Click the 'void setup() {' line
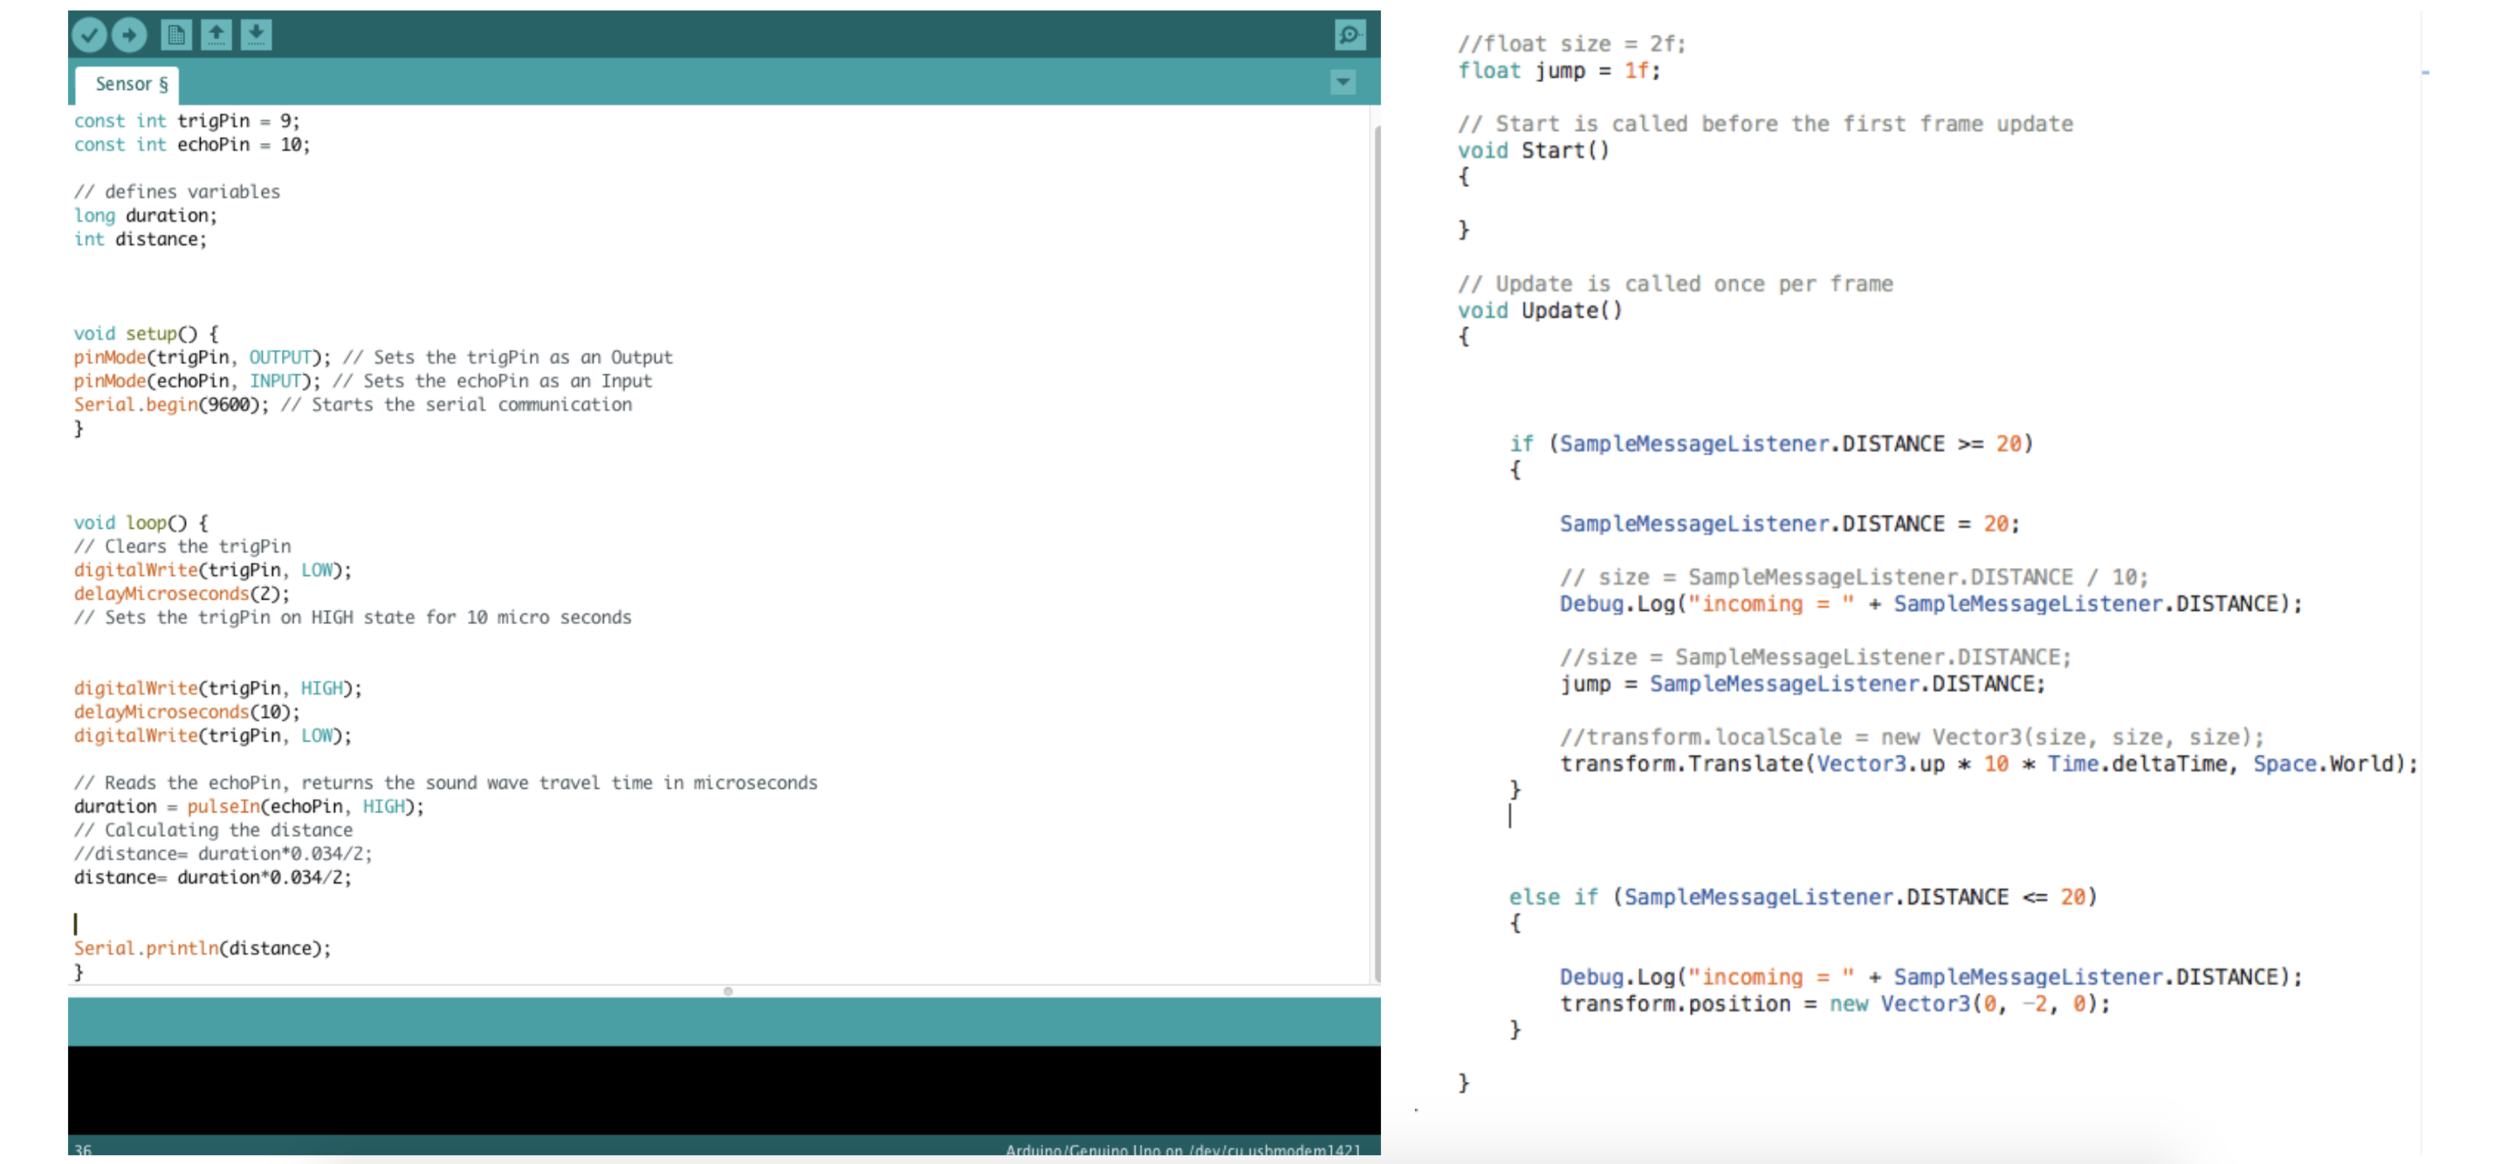The height and width of the screenshot is (1164, 2500). pos(146,334)
